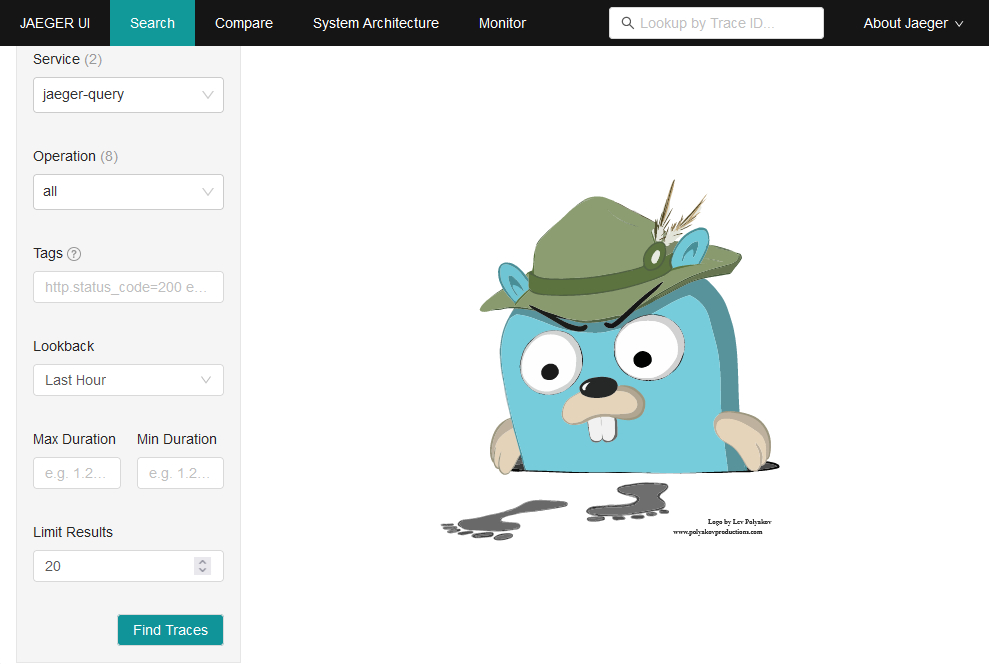The width and height of the screenshot is (989, 664).
Task: Open the System Architecture page
Action: point(375,23)
